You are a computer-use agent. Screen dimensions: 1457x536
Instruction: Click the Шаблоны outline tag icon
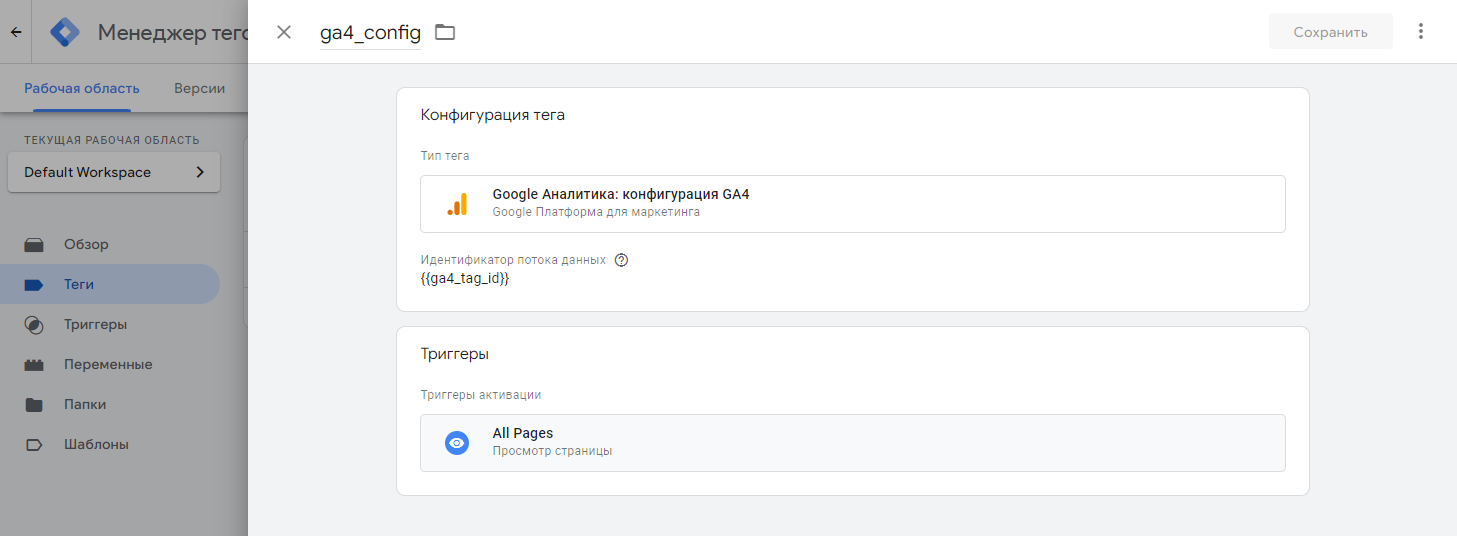click(34, 444)
